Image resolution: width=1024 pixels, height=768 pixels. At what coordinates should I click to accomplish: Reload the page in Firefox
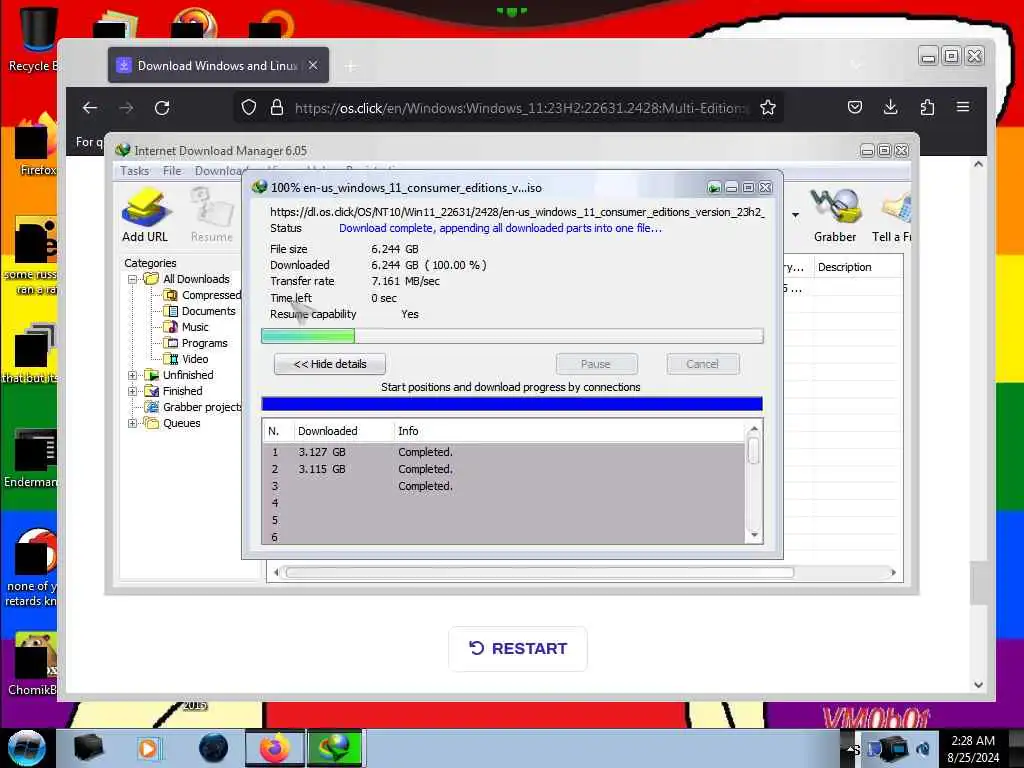tap(162, 108)
